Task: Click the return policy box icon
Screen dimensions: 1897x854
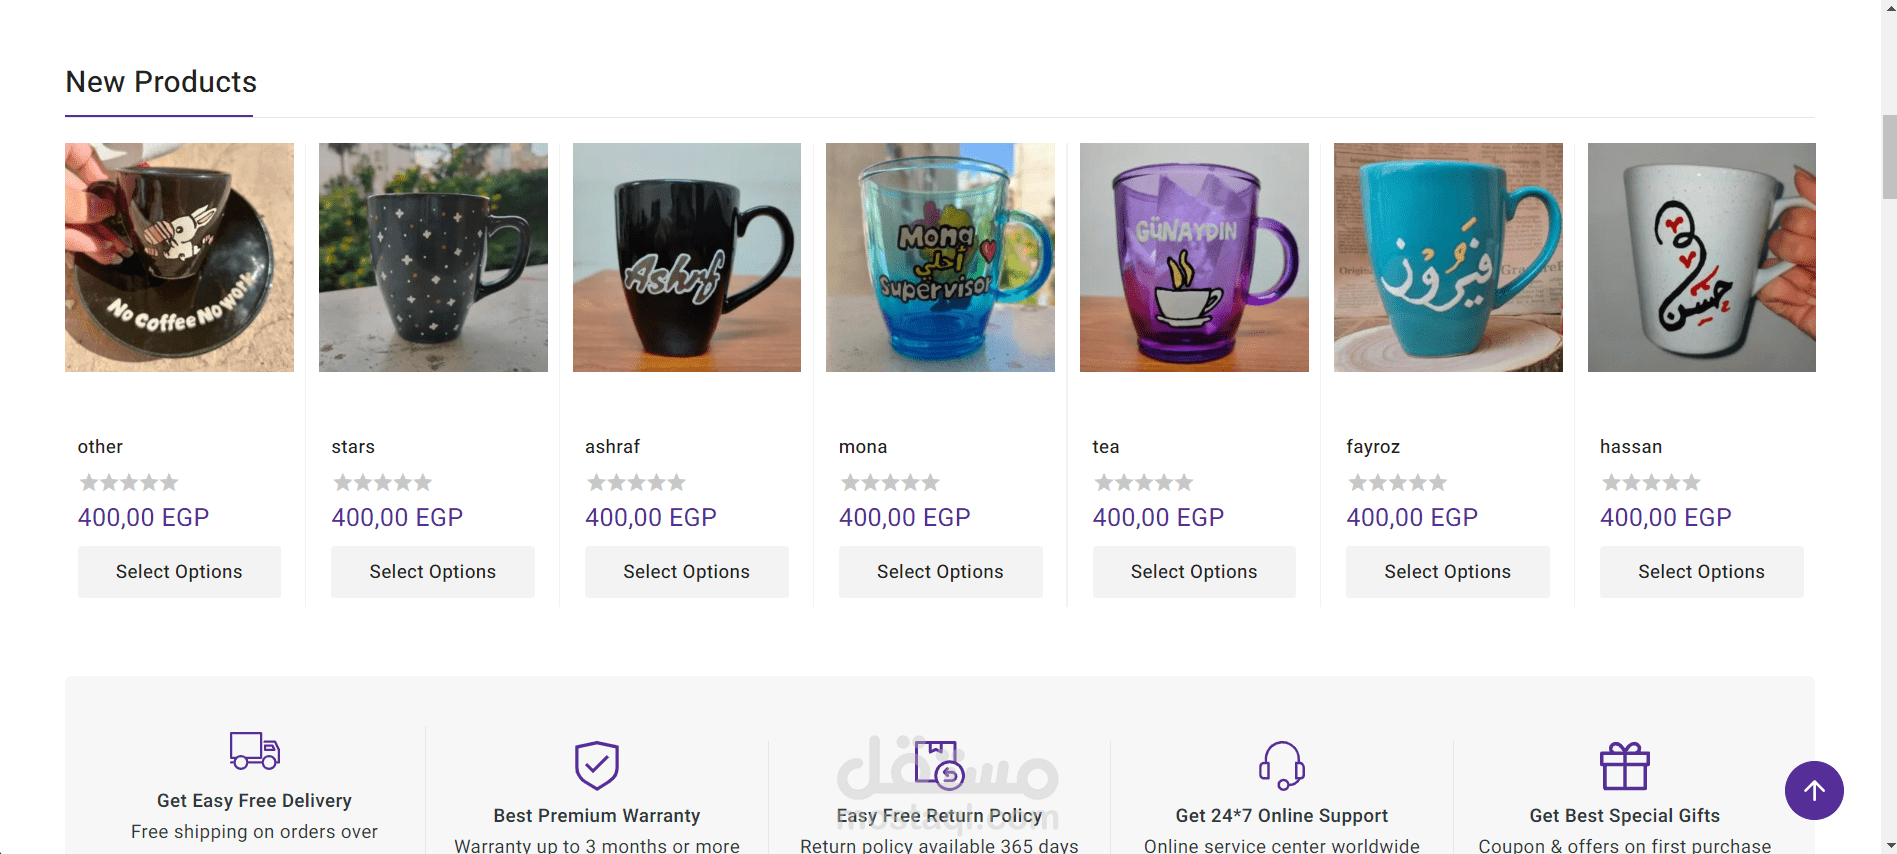Action: 939,765
